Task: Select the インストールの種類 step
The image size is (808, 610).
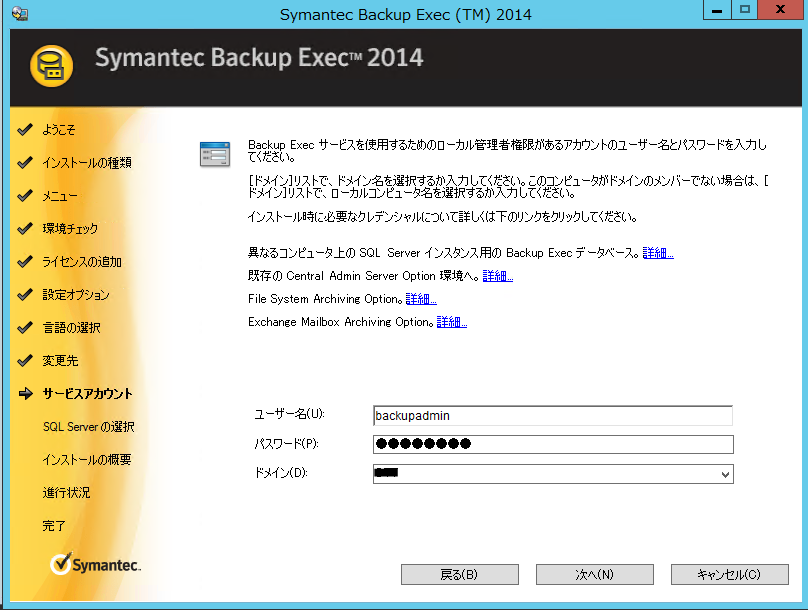Action: 87,163
